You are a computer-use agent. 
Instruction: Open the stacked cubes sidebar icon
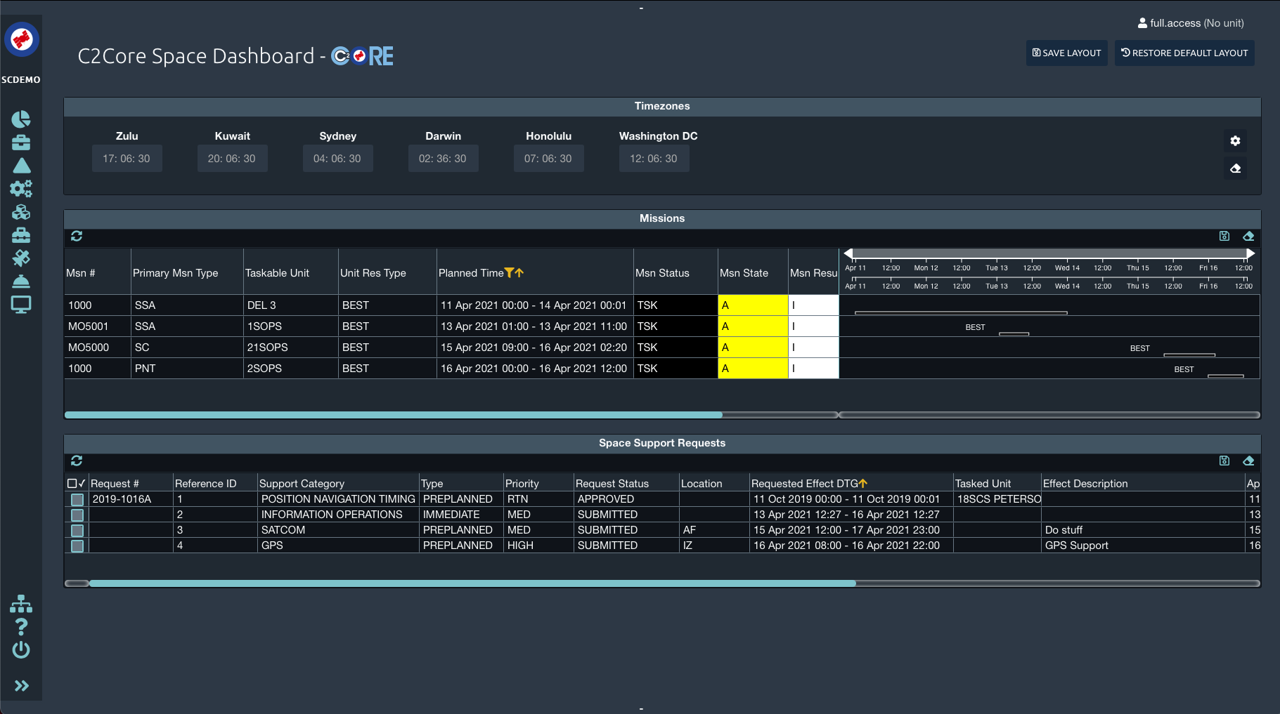(21, 212)
